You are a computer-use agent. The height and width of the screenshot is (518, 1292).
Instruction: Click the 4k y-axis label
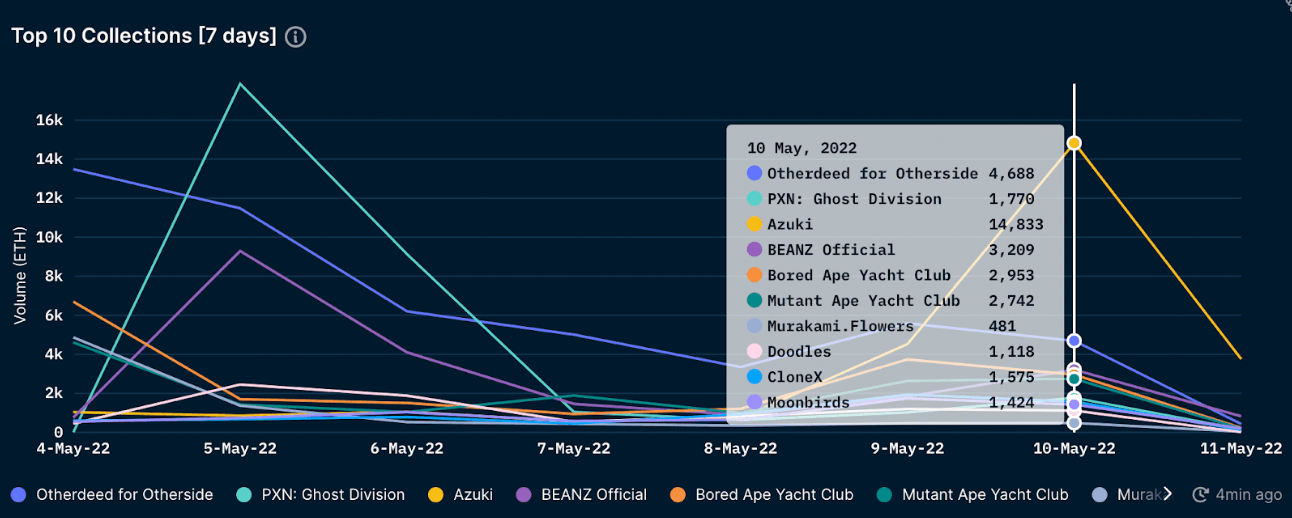[54, 354]
